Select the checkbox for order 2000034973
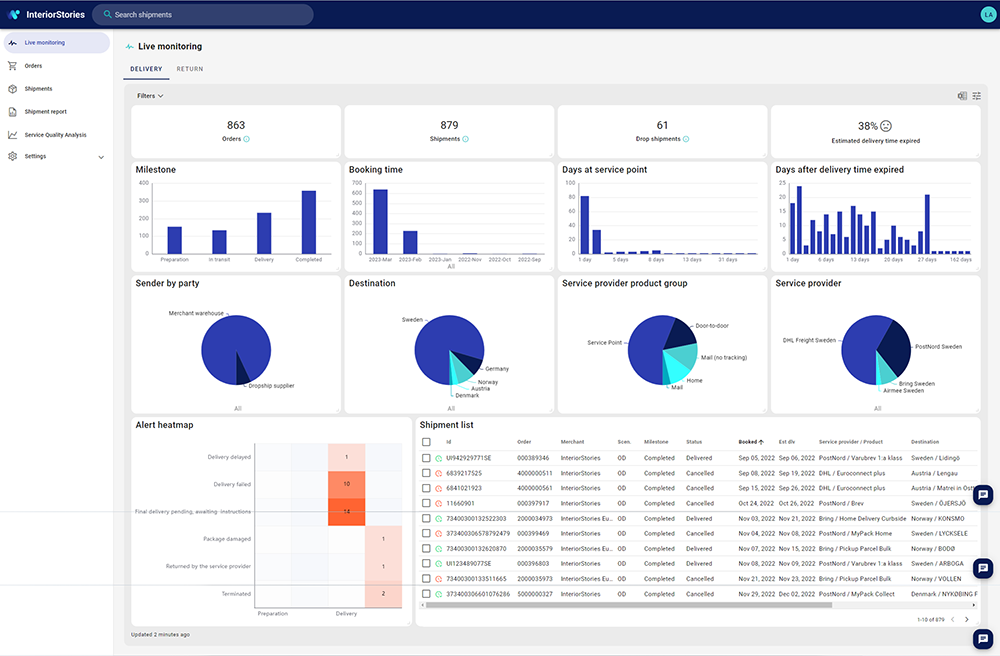This screenshot has width=1000, height=656. [426, 518]
